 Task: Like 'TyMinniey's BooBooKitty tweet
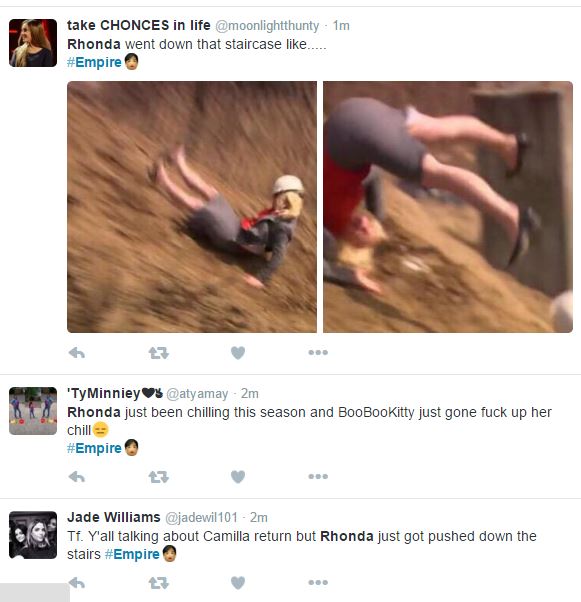click(238, 476)
